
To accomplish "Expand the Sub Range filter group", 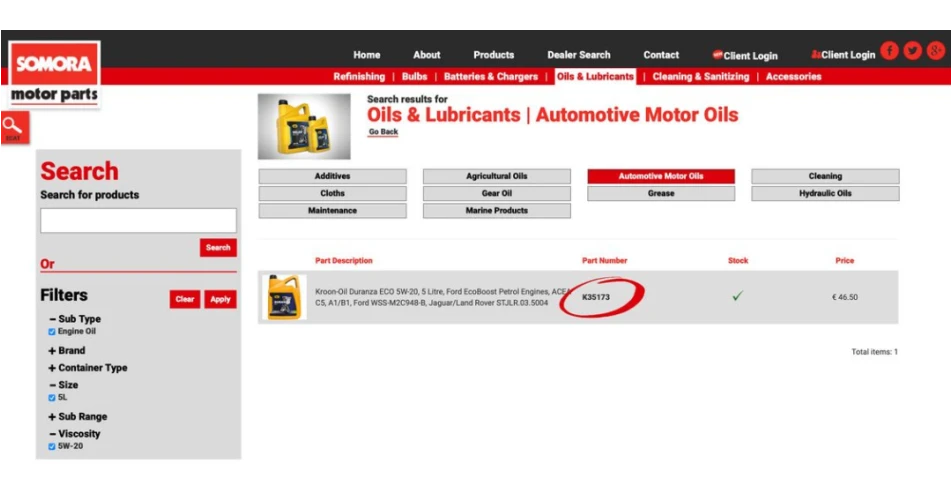I will coord(78,417).
